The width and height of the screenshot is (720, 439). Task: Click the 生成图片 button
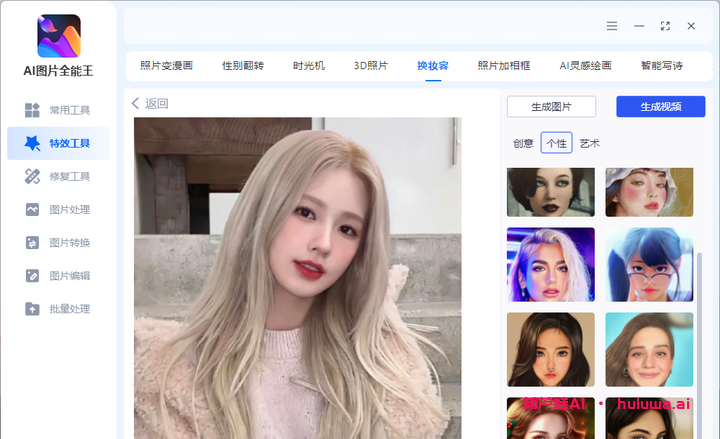coord(551,107)
